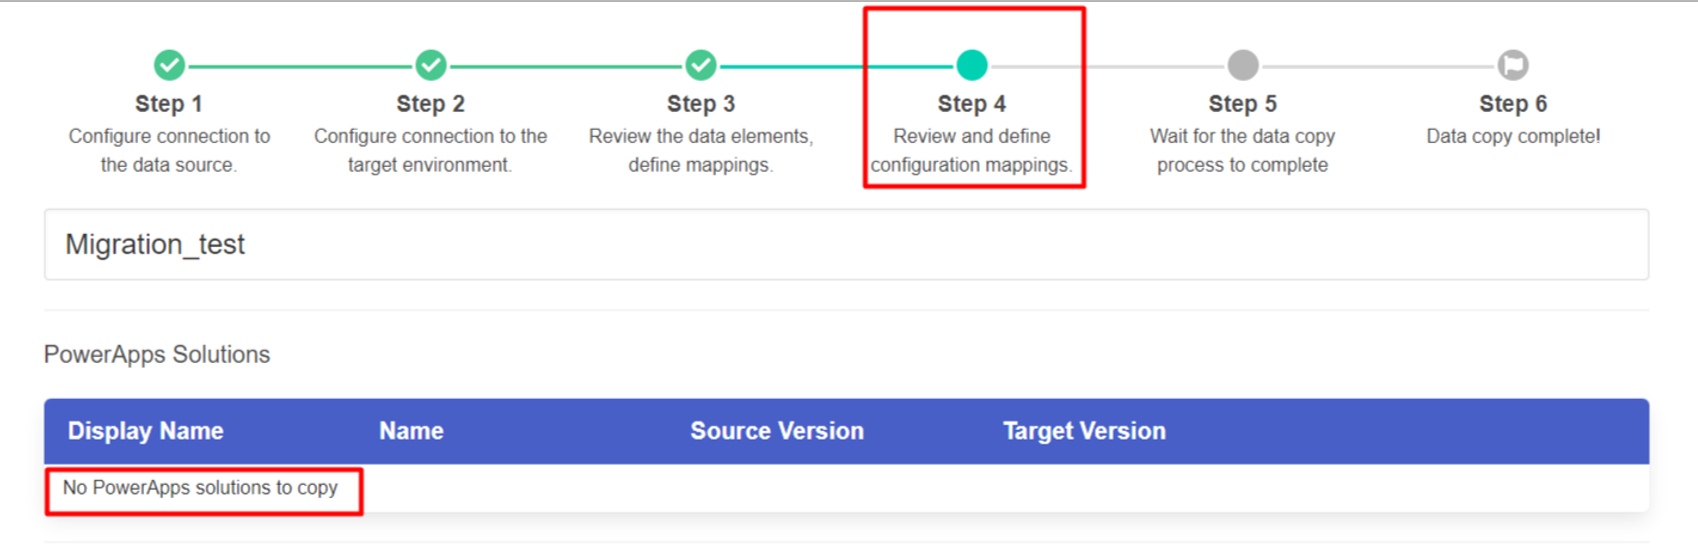Click the Name column header
The height and width of the screenshot is (553, 1698).
click(x=411, y=431)
